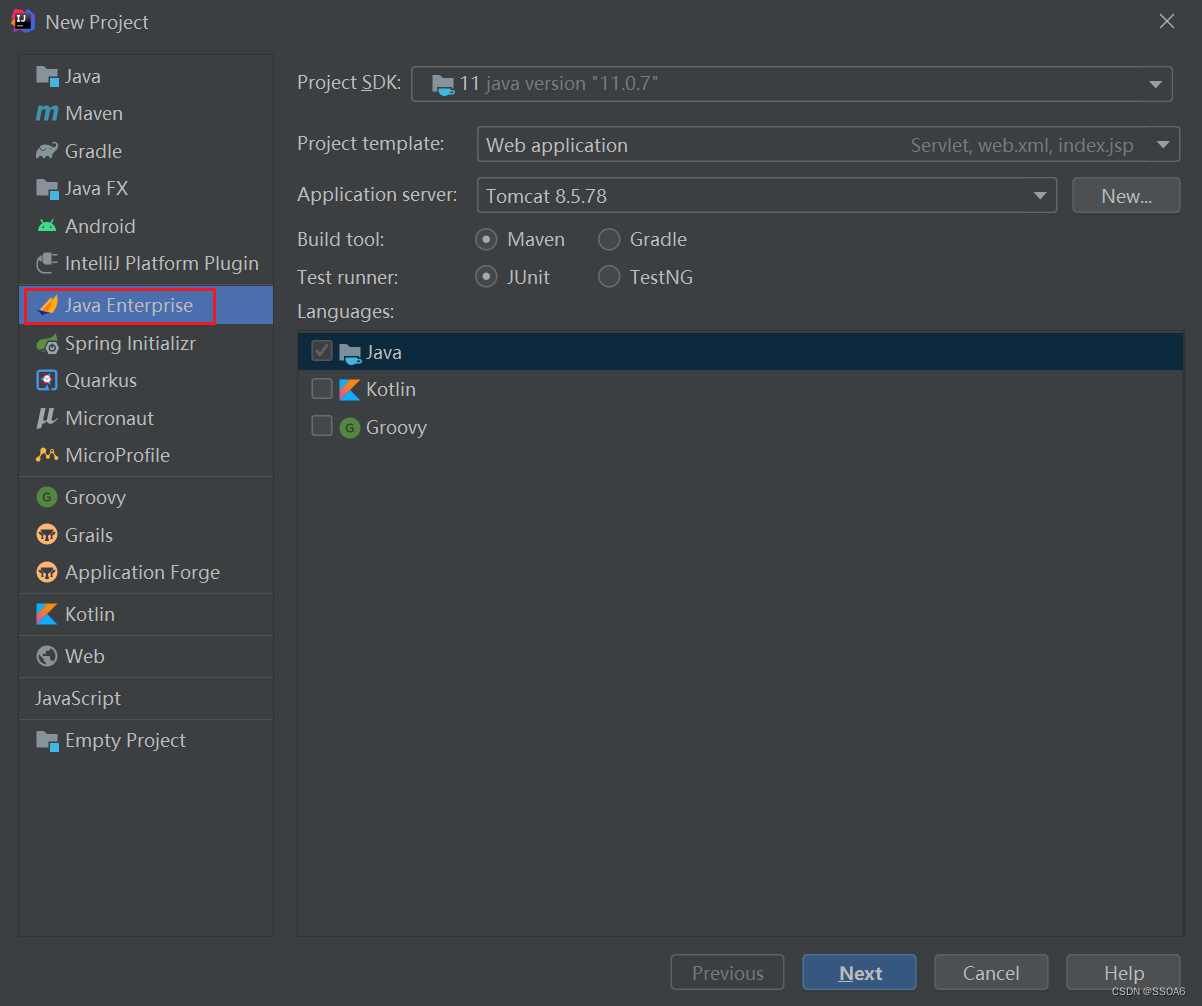This screenshot has height=1006, width=1202.
Task: Click 'Servlet, web.xml, index.jsp' hint text
Action: [x=1022, y=145]
